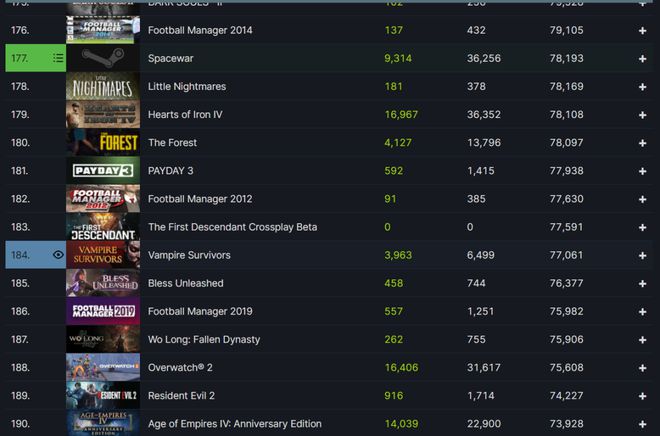Expand The Forest row with plus
This screenshot has width=660, height=436.
coord(642,143)
